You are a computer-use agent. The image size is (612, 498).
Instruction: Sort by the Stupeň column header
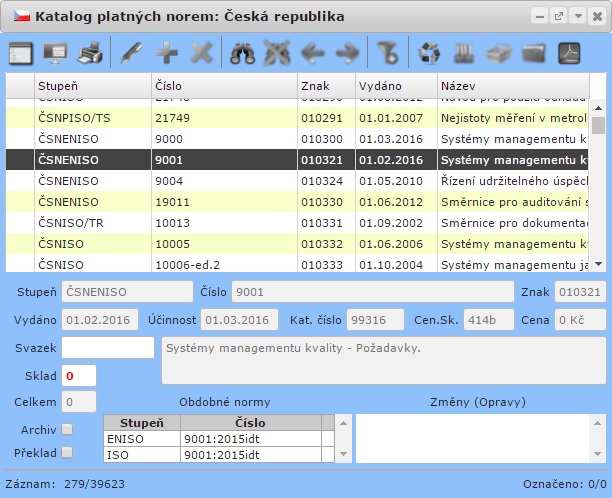click(93, 85)
